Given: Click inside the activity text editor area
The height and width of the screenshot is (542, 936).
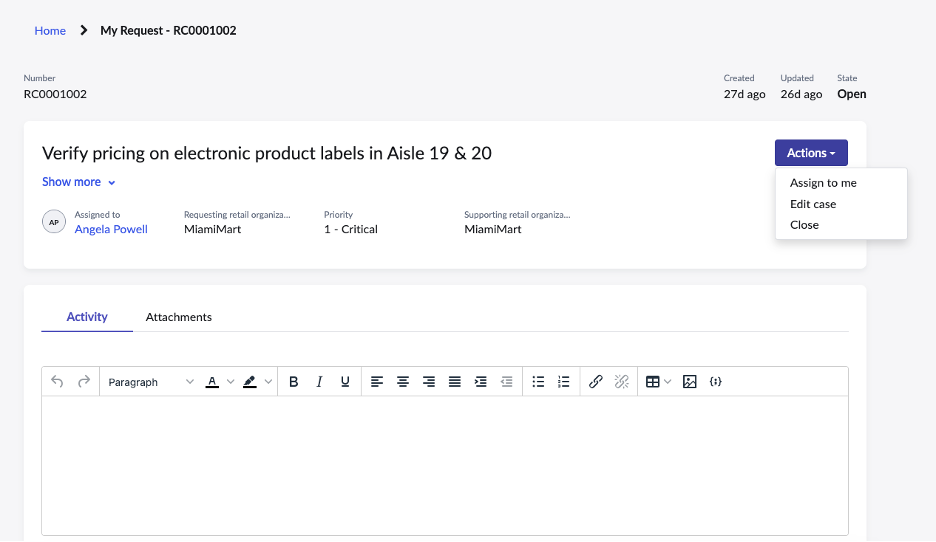Looking at the screenshot, I should (x=445, y=465).
